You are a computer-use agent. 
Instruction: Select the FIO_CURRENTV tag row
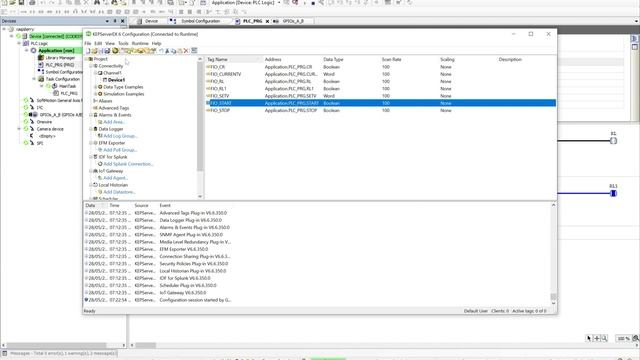(380, 74)
